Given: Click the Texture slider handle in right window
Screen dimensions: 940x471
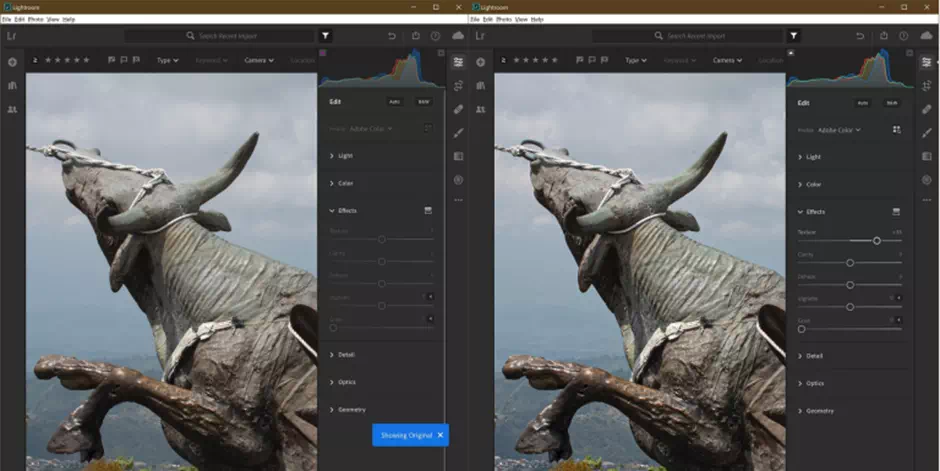Looking at the screenshot, I should point(876,240).
